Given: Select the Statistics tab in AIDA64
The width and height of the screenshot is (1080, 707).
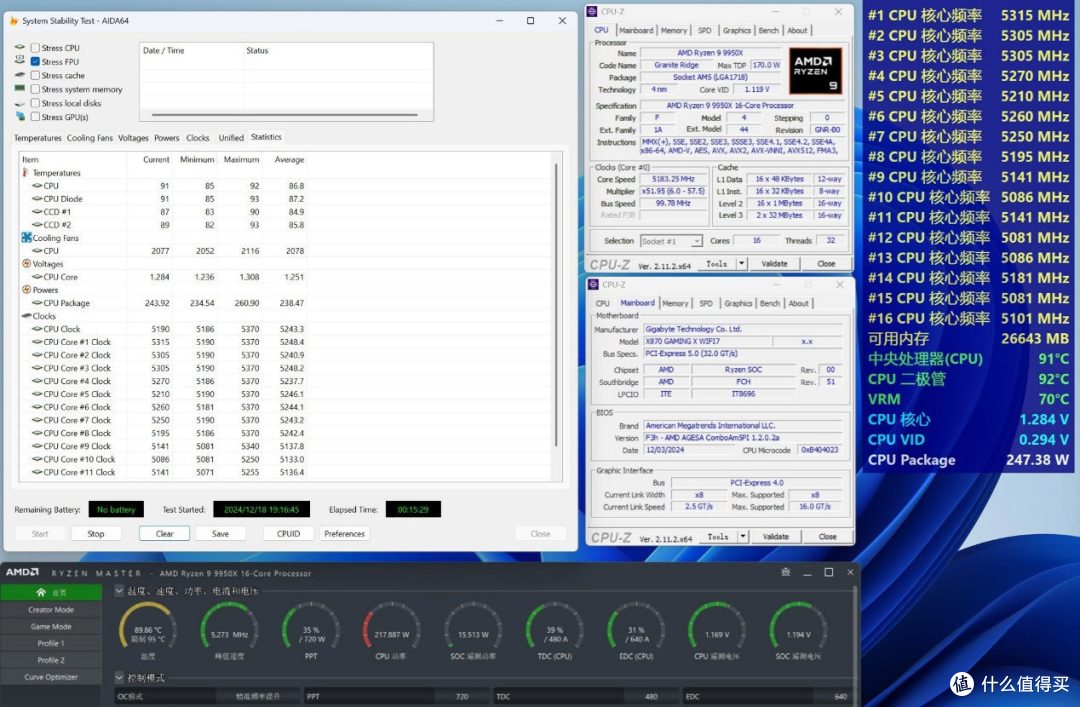Looking at the screenshot, I should pyautogui.click(x=266, y=137).
